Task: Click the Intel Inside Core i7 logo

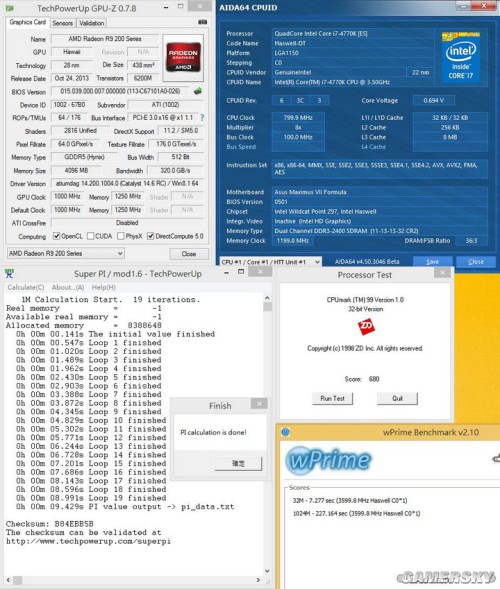Action: pyautogui.click(x=461, y=56)
